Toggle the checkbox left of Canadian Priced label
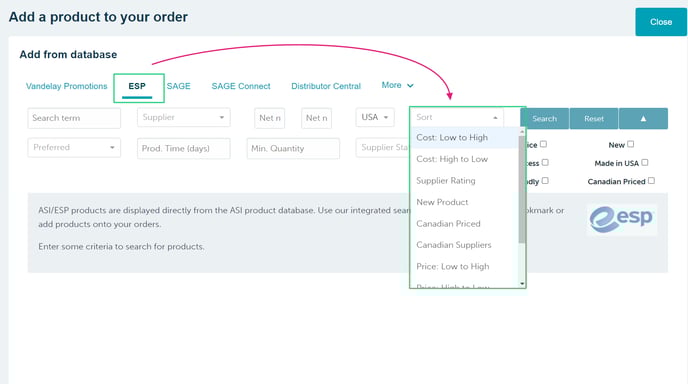 point(545,180)
